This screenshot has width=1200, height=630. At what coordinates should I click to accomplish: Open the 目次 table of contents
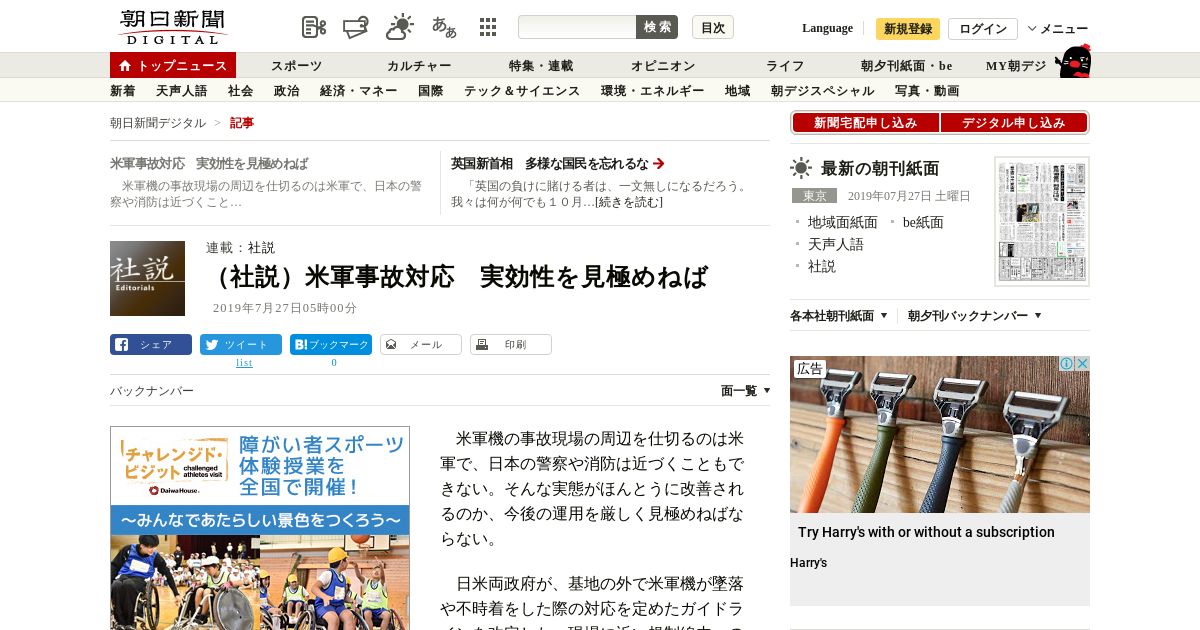pos(713,27)
